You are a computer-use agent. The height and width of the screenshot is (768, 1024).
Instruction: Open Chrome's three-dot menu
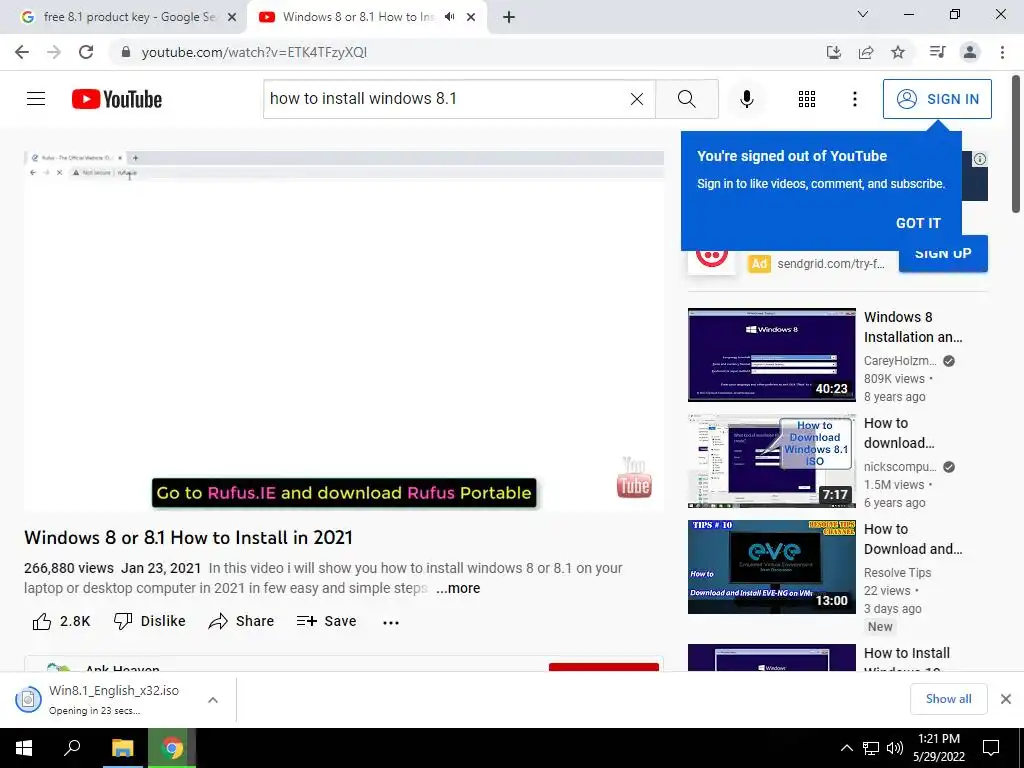pyautogui.click(x=1002, y=52)
